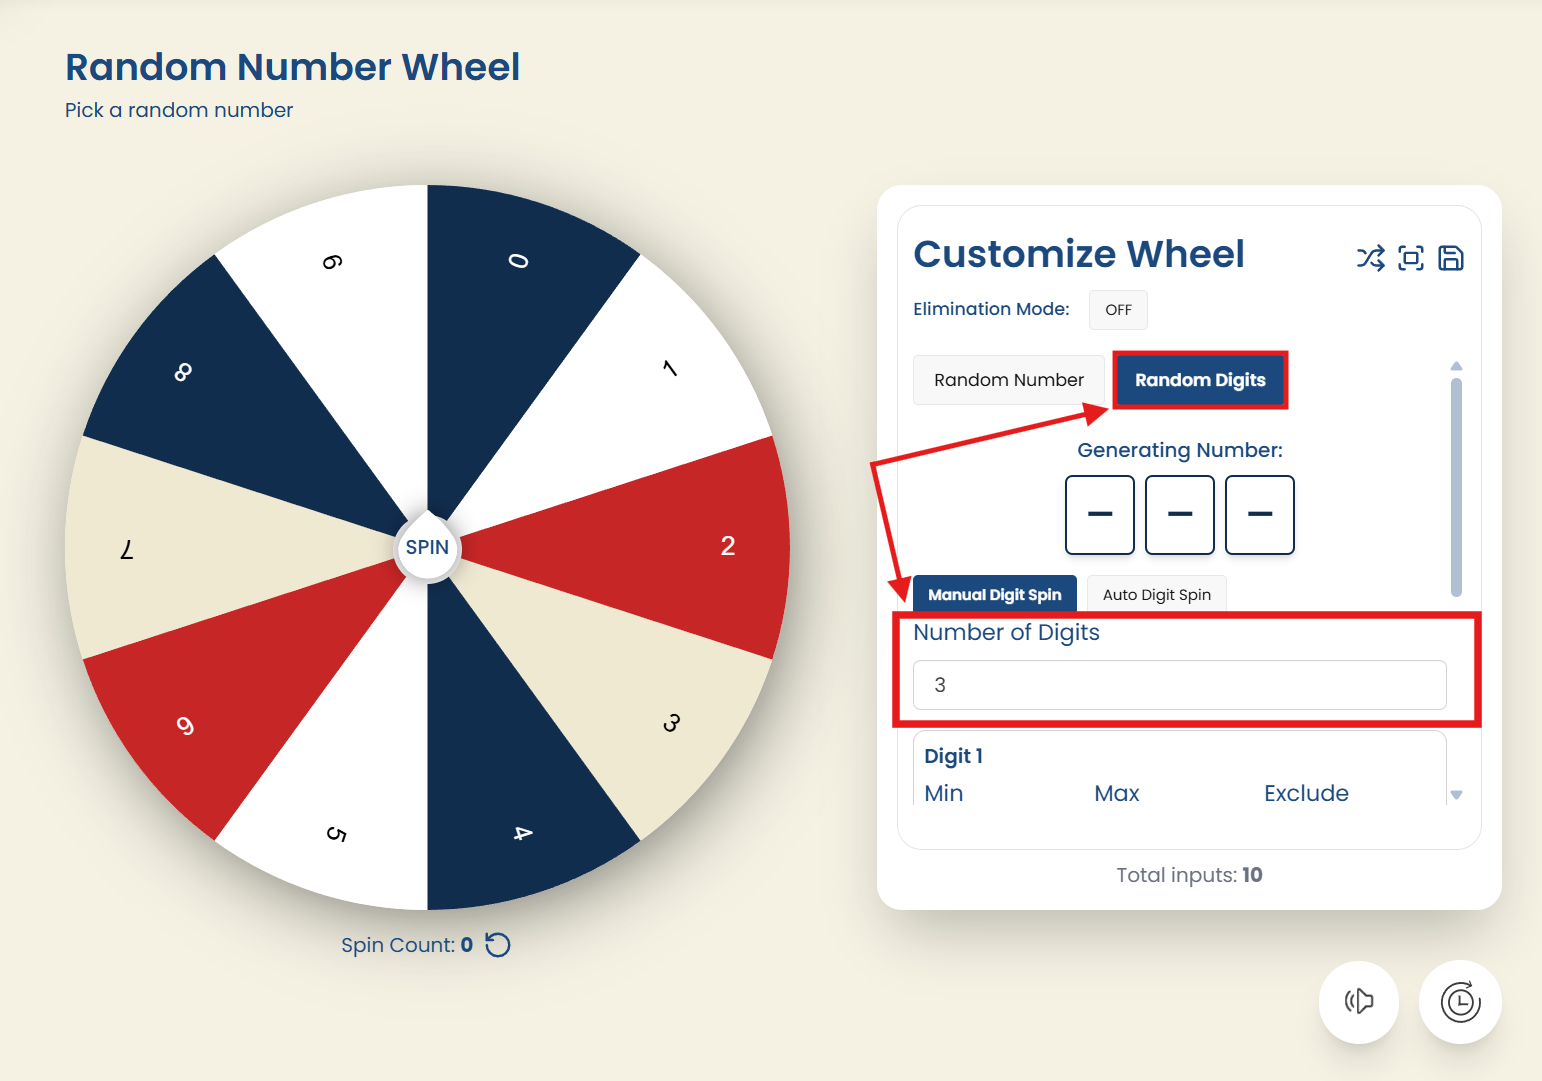The image size is (1542, 1081).
Task: Switch to the Random Number tab
Action: tap(1009, 380)
